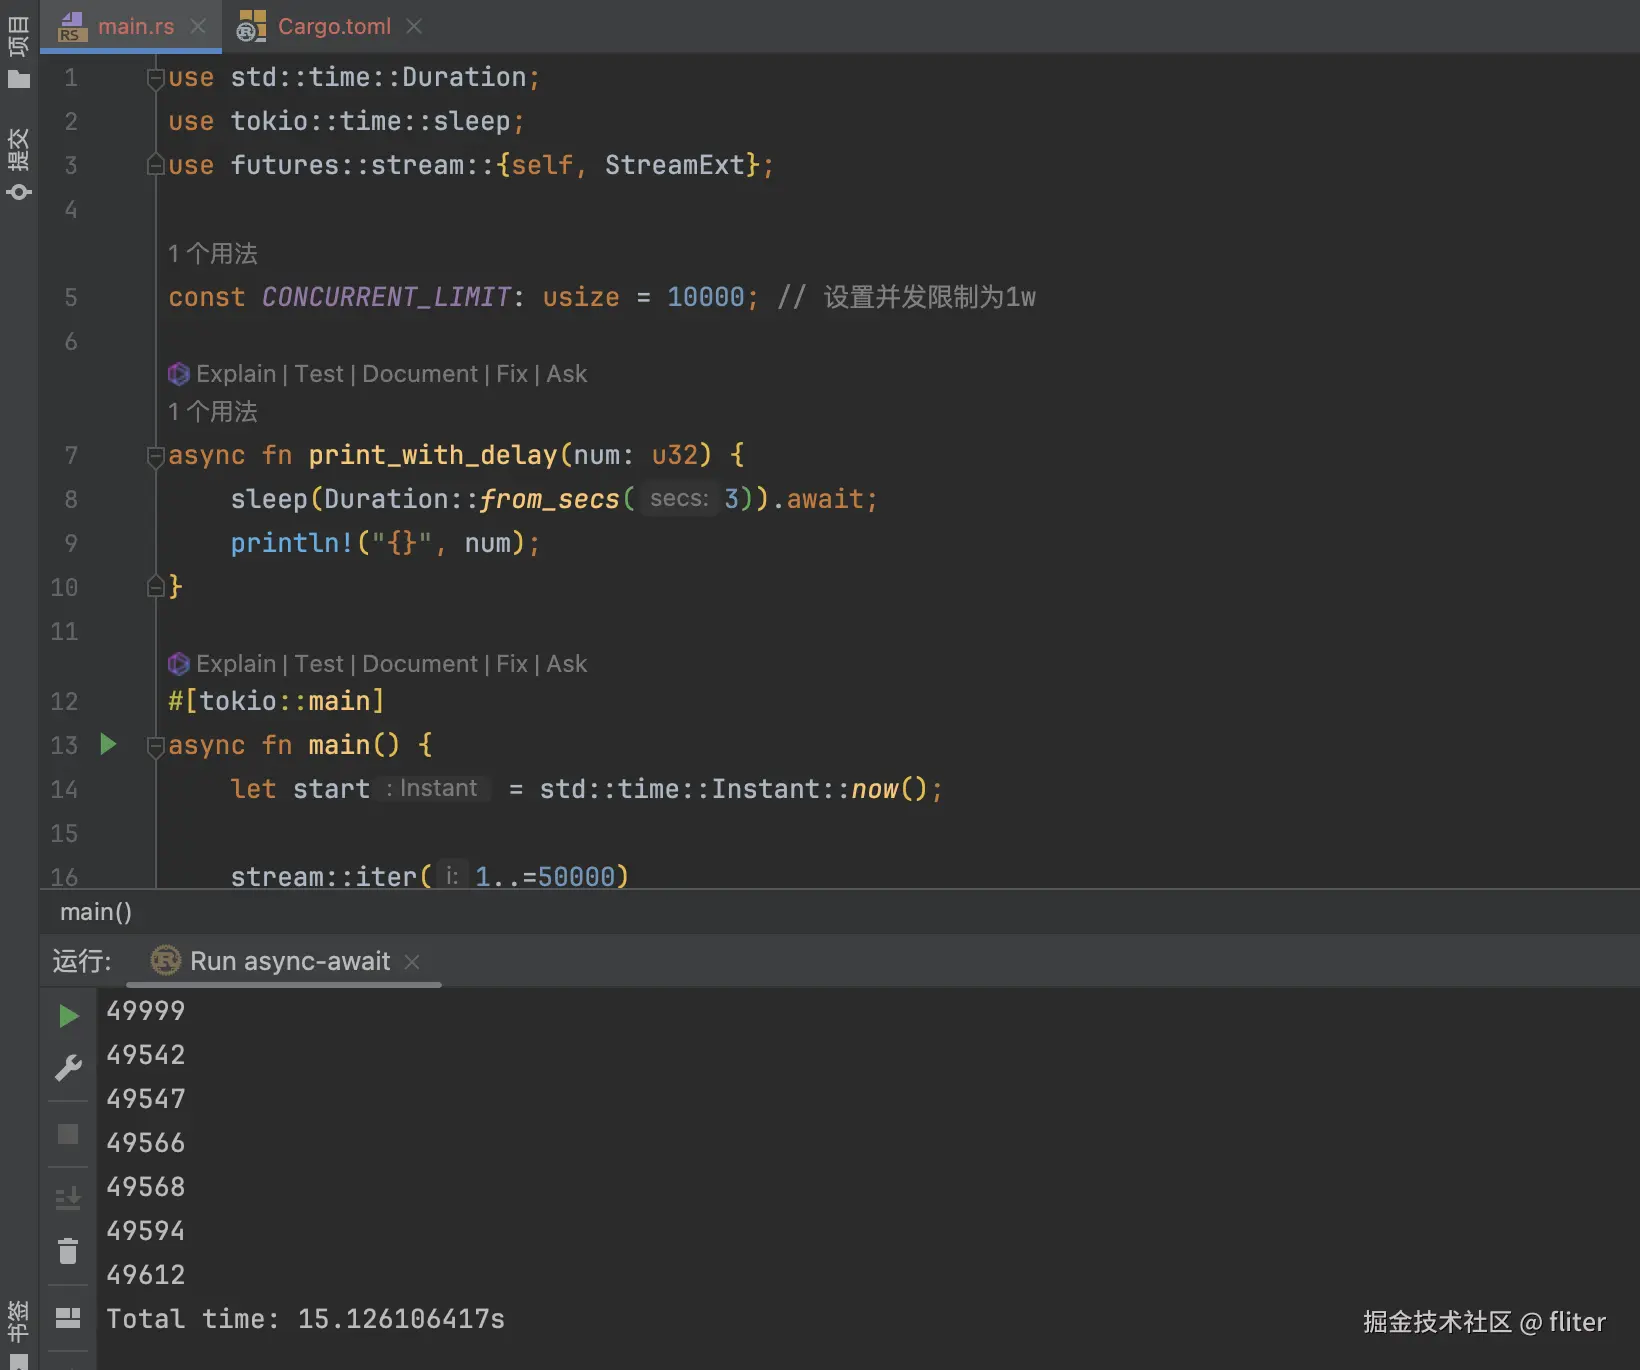Viewport: 1640px width, 1370px height.
Task: Click the AI assistant icon above #[tokio::main]
Action: click(x=179, y=664)
